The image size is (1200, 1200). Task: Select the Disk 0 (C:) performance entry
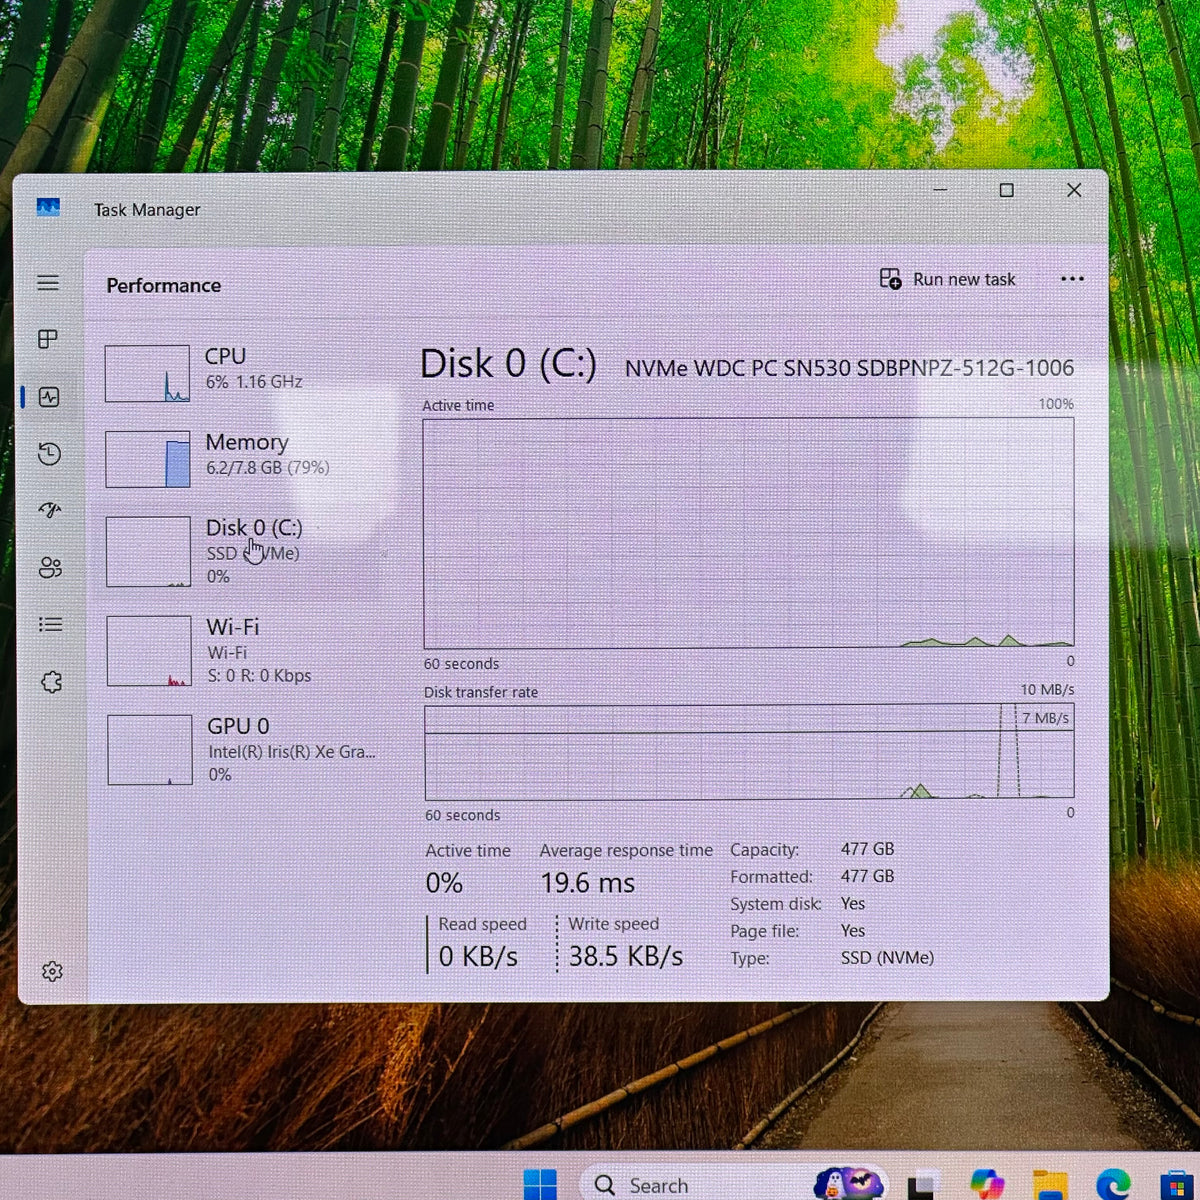click(x=246, y=551)
